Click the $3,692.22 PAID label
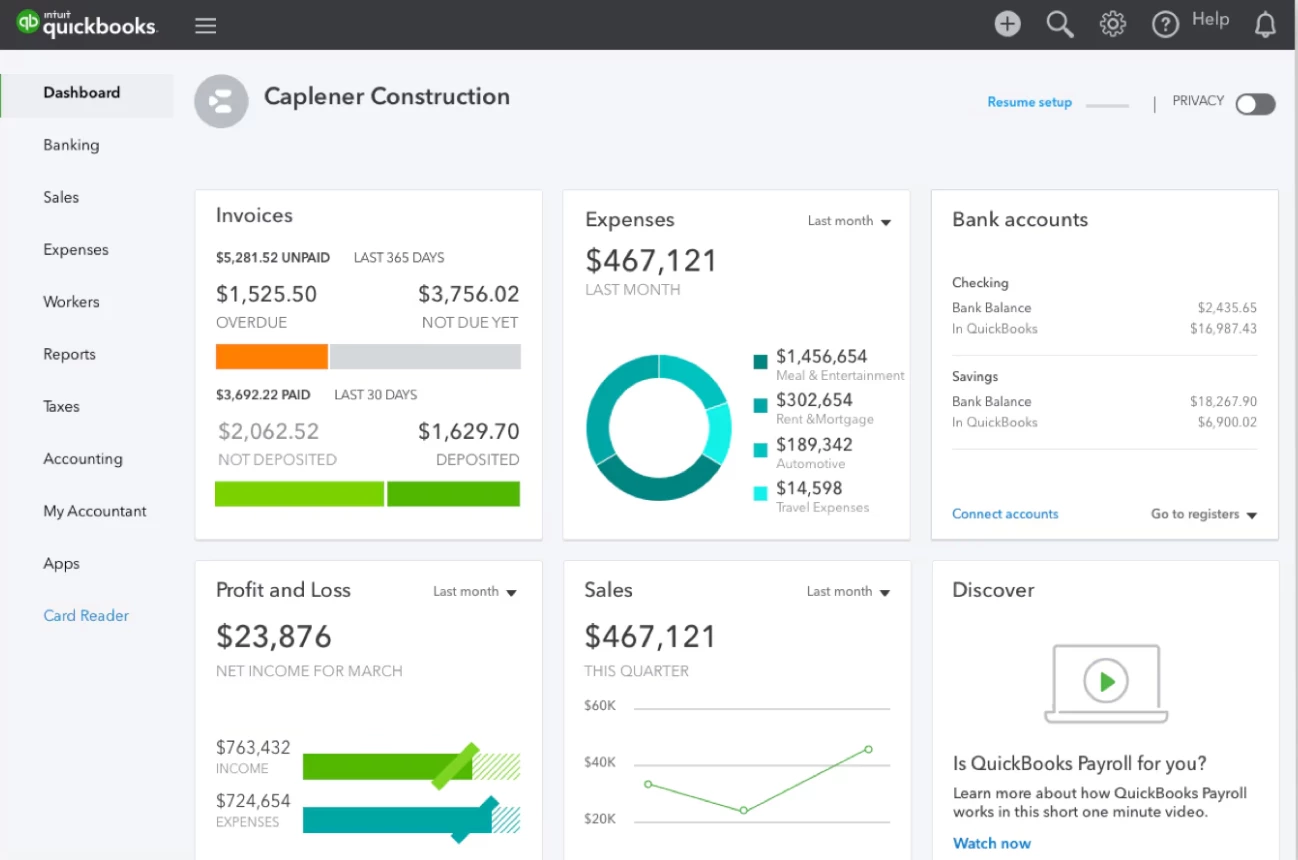Screen dimensions: 1298x860 click(x=263, y=395)
